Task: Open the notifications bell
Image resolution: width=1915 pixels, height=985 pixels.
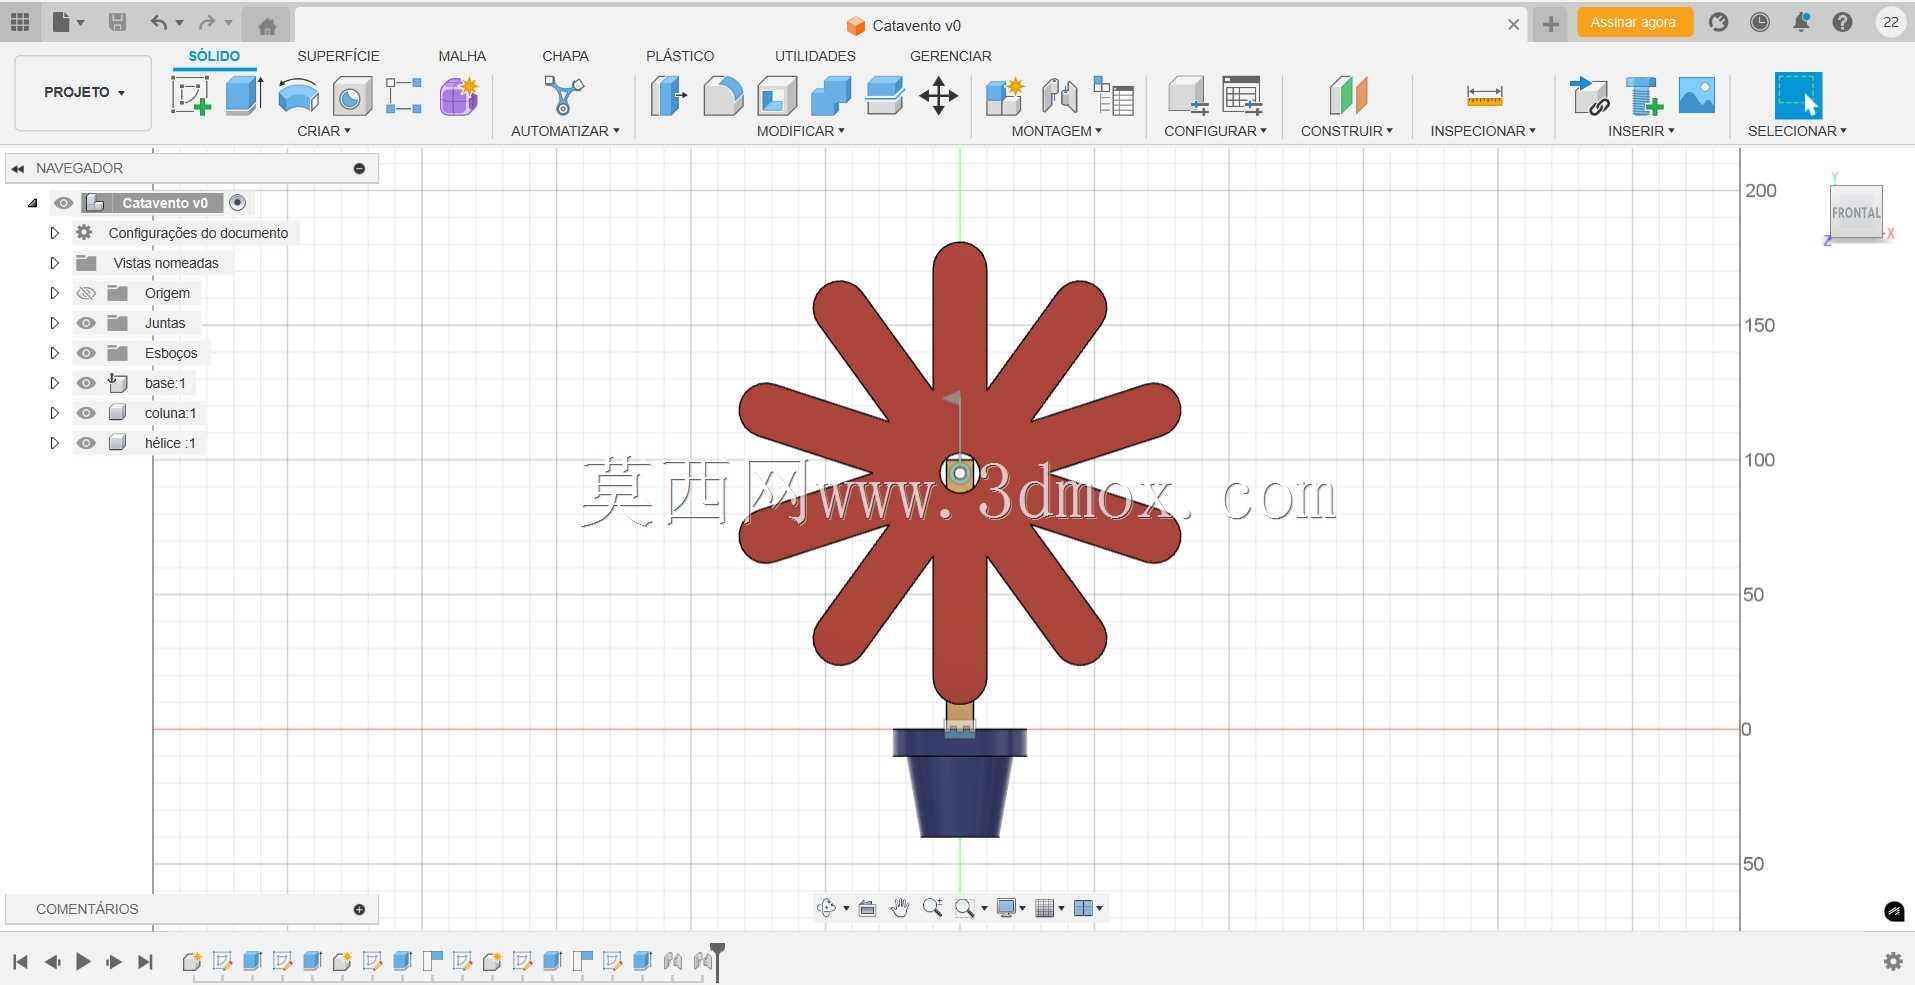Action: click(1801, 22)
